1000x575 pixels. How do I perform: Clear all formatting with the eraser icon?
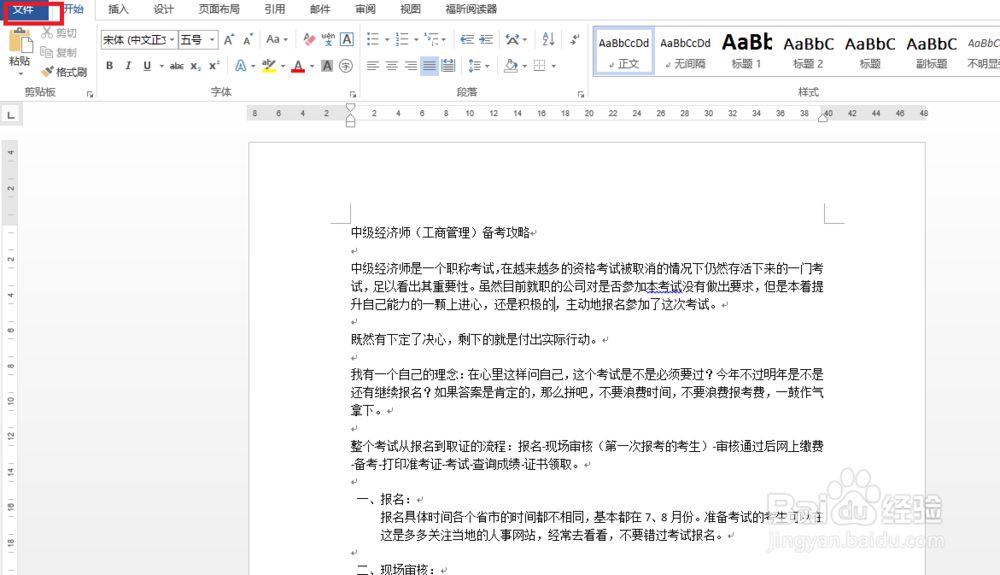point(309,40)
